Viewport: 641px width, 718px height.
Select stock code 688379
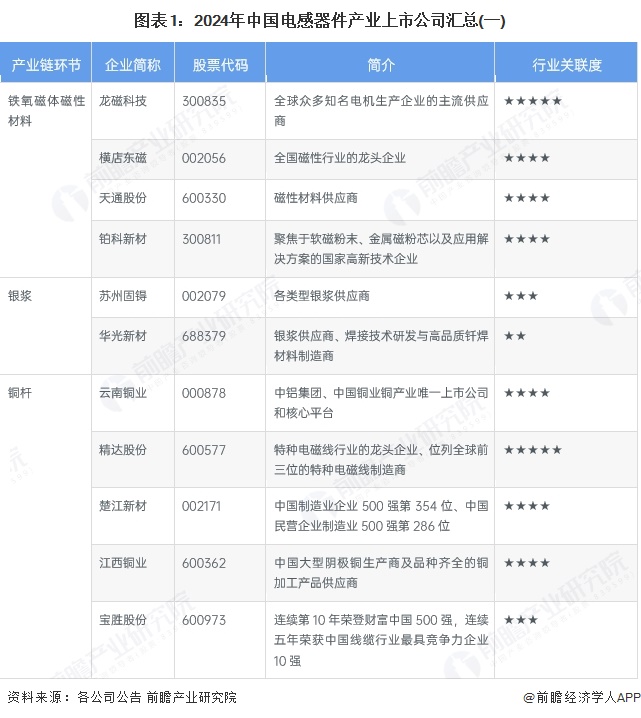204,337
